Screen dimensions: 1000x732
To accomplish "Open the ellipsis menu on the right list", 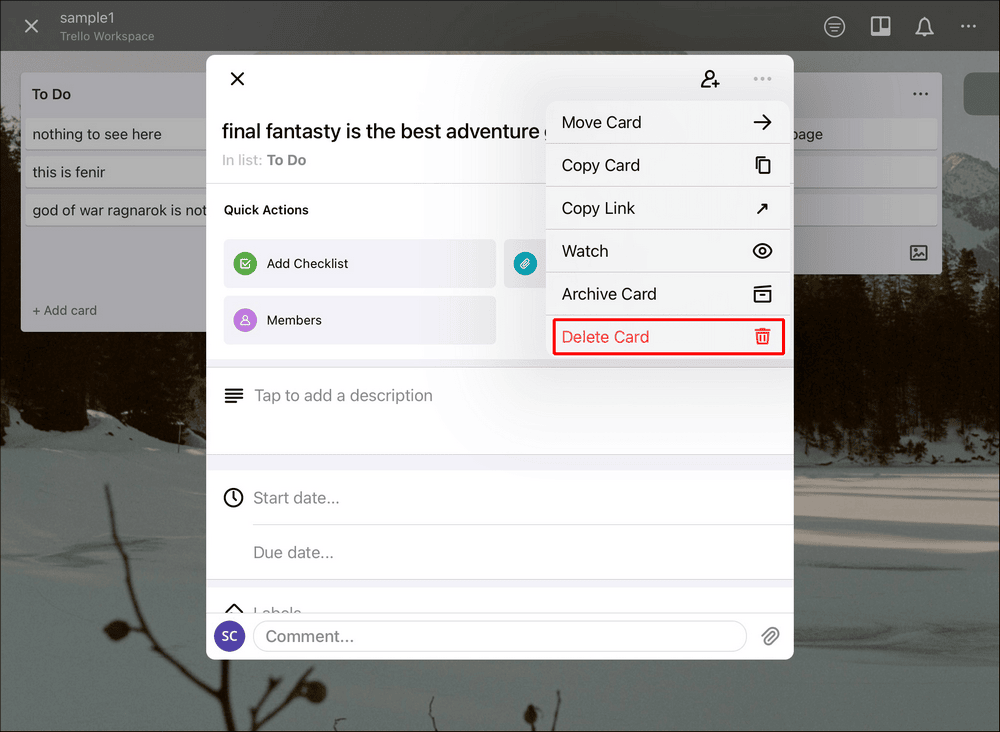I will [920, 93].
